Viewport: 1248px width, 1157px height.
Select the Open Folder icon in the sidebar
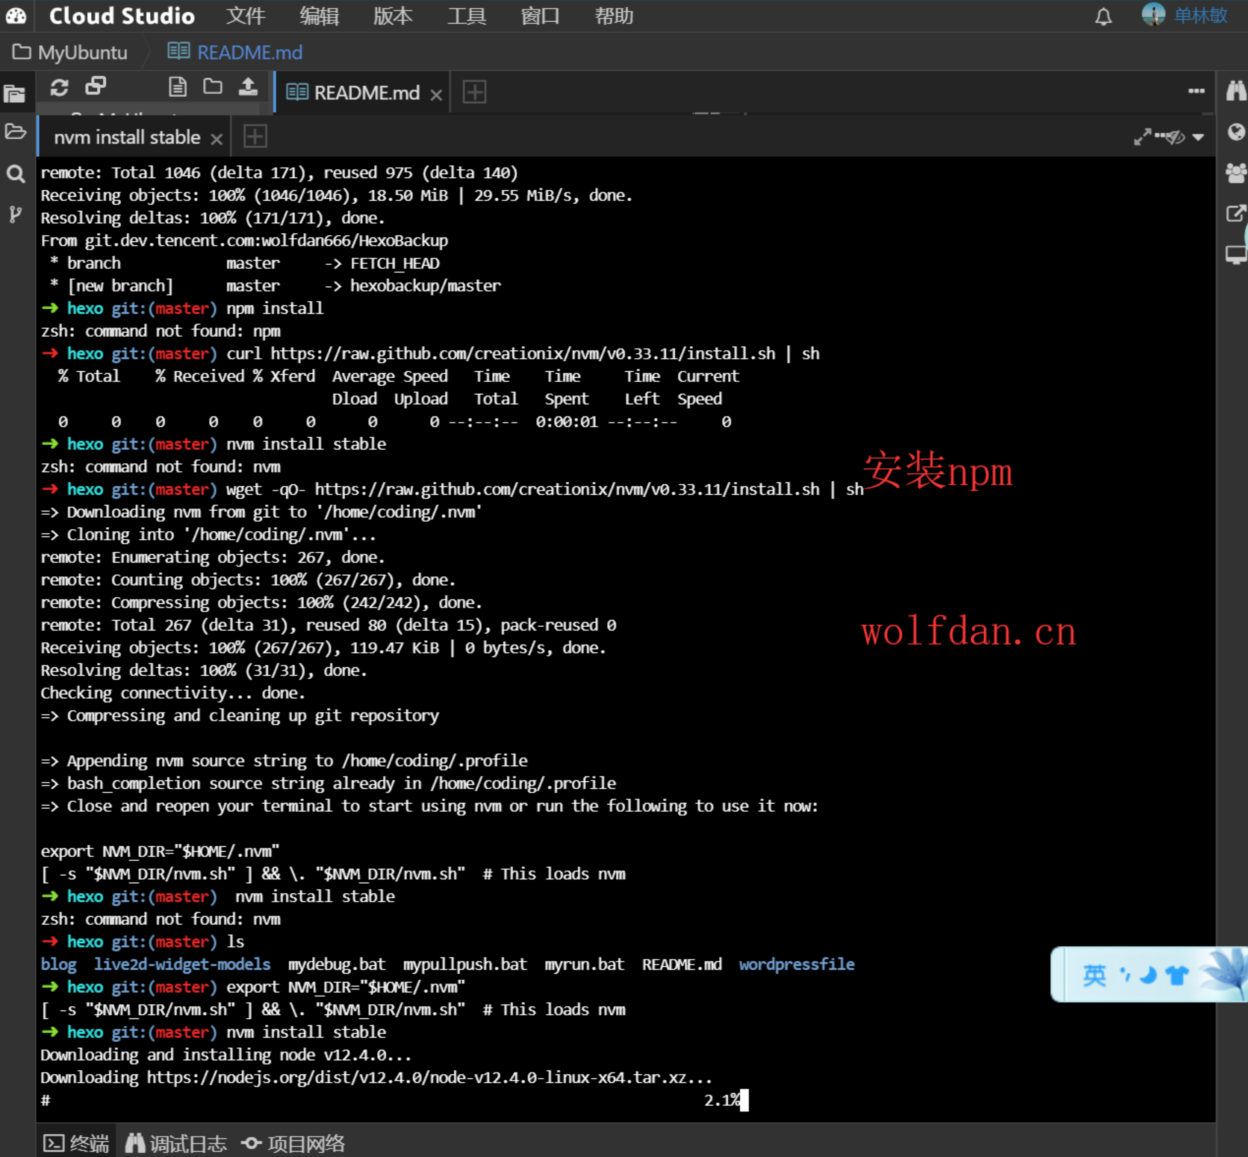15,132
